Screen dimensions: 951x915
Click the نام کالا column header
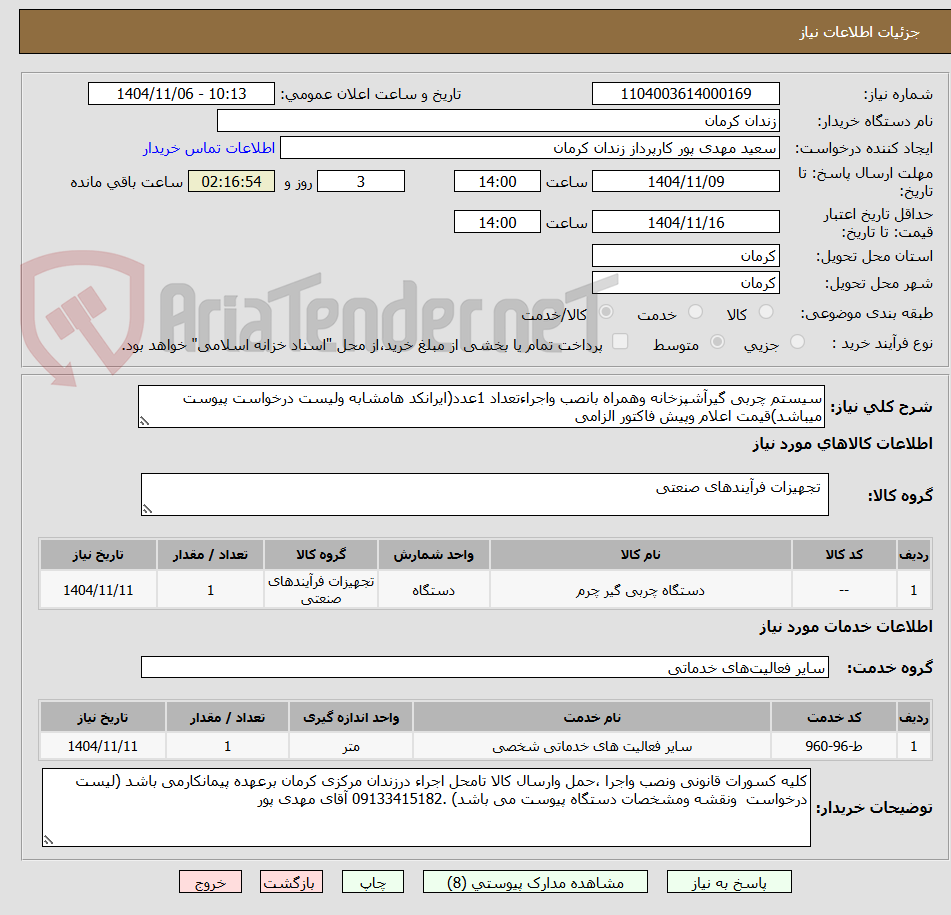(640, 555)
